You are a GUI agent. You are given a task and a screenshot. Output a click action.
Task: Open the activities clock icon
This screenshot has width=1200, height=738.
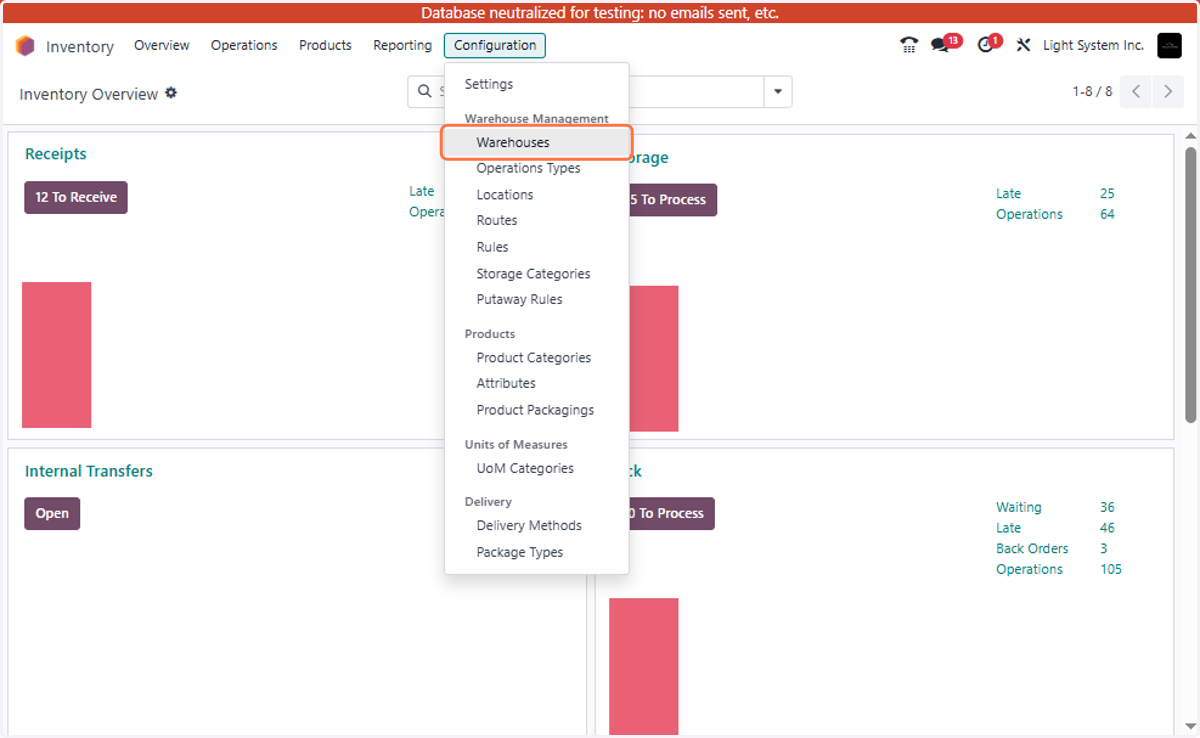click(x=985, y=45)
